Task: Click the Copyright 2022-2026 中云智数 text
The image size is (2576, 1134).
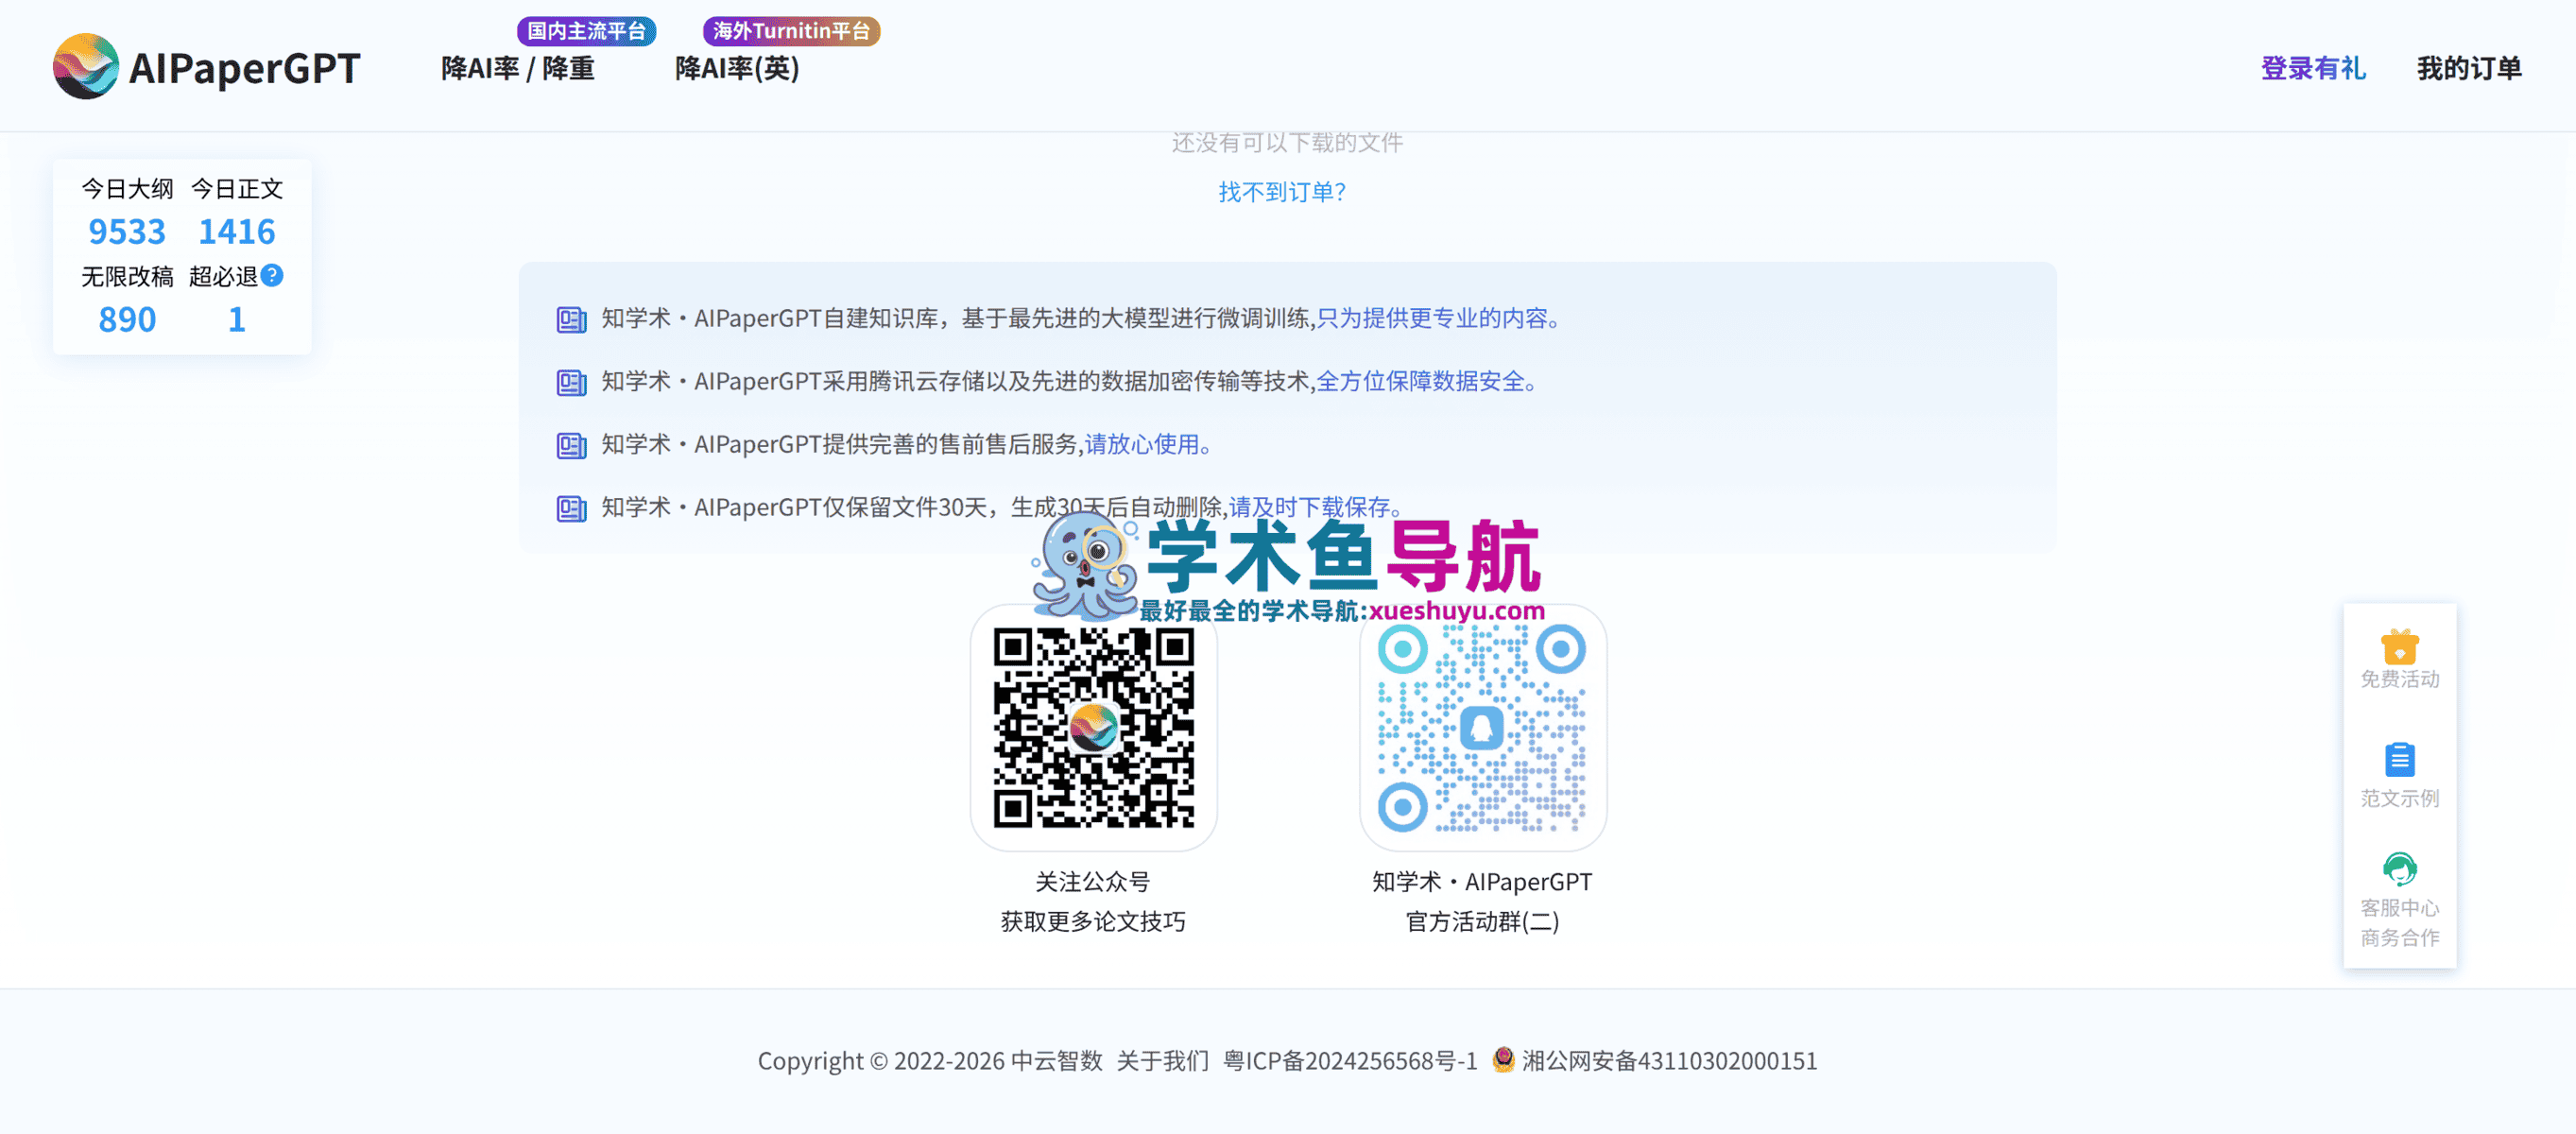Action: 930,1060
